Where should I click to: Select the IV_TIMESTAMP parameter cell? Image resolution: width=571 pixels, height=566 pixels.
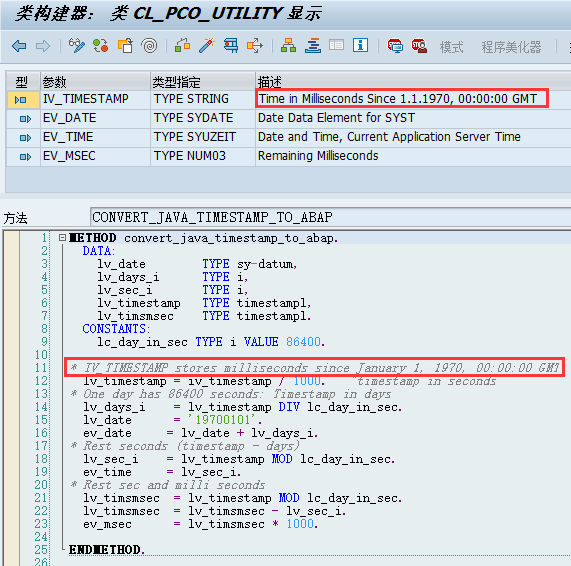click(95, 99)
